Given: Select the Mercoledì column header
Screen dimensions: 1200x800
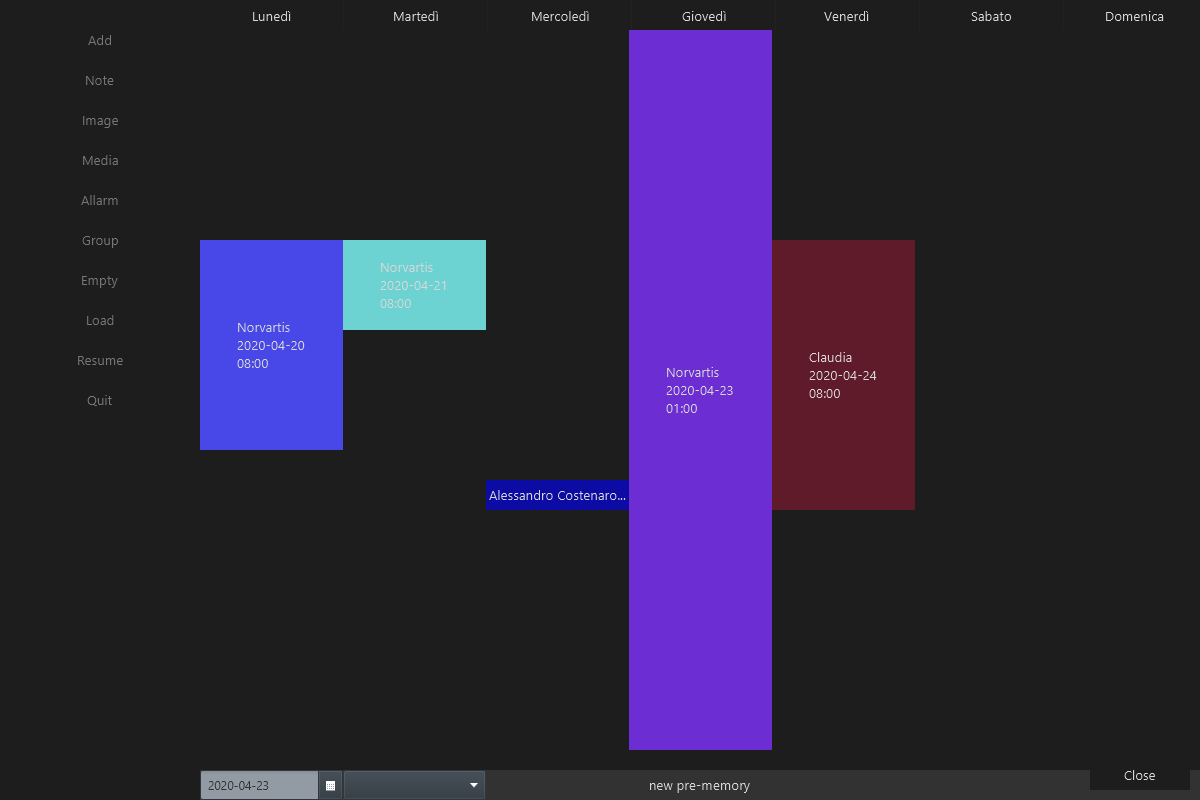Looking at the screenshot, I should [x=560, y=16].
